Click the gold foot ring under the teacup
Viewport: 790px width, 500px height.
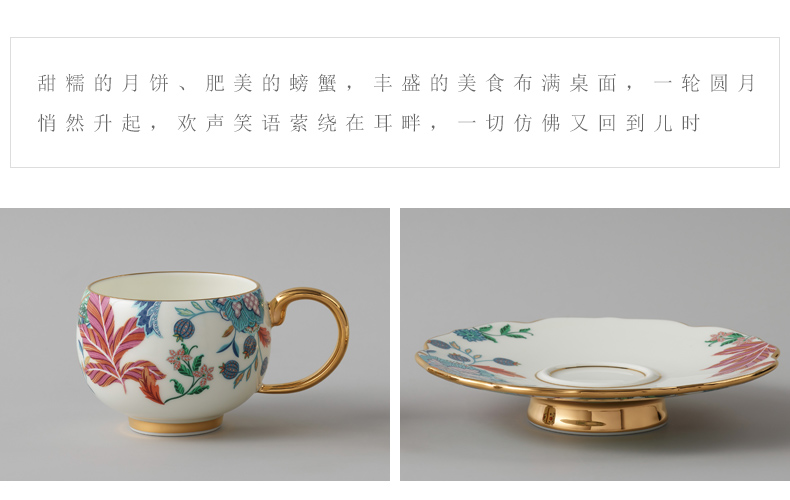[x=175, y=425]
